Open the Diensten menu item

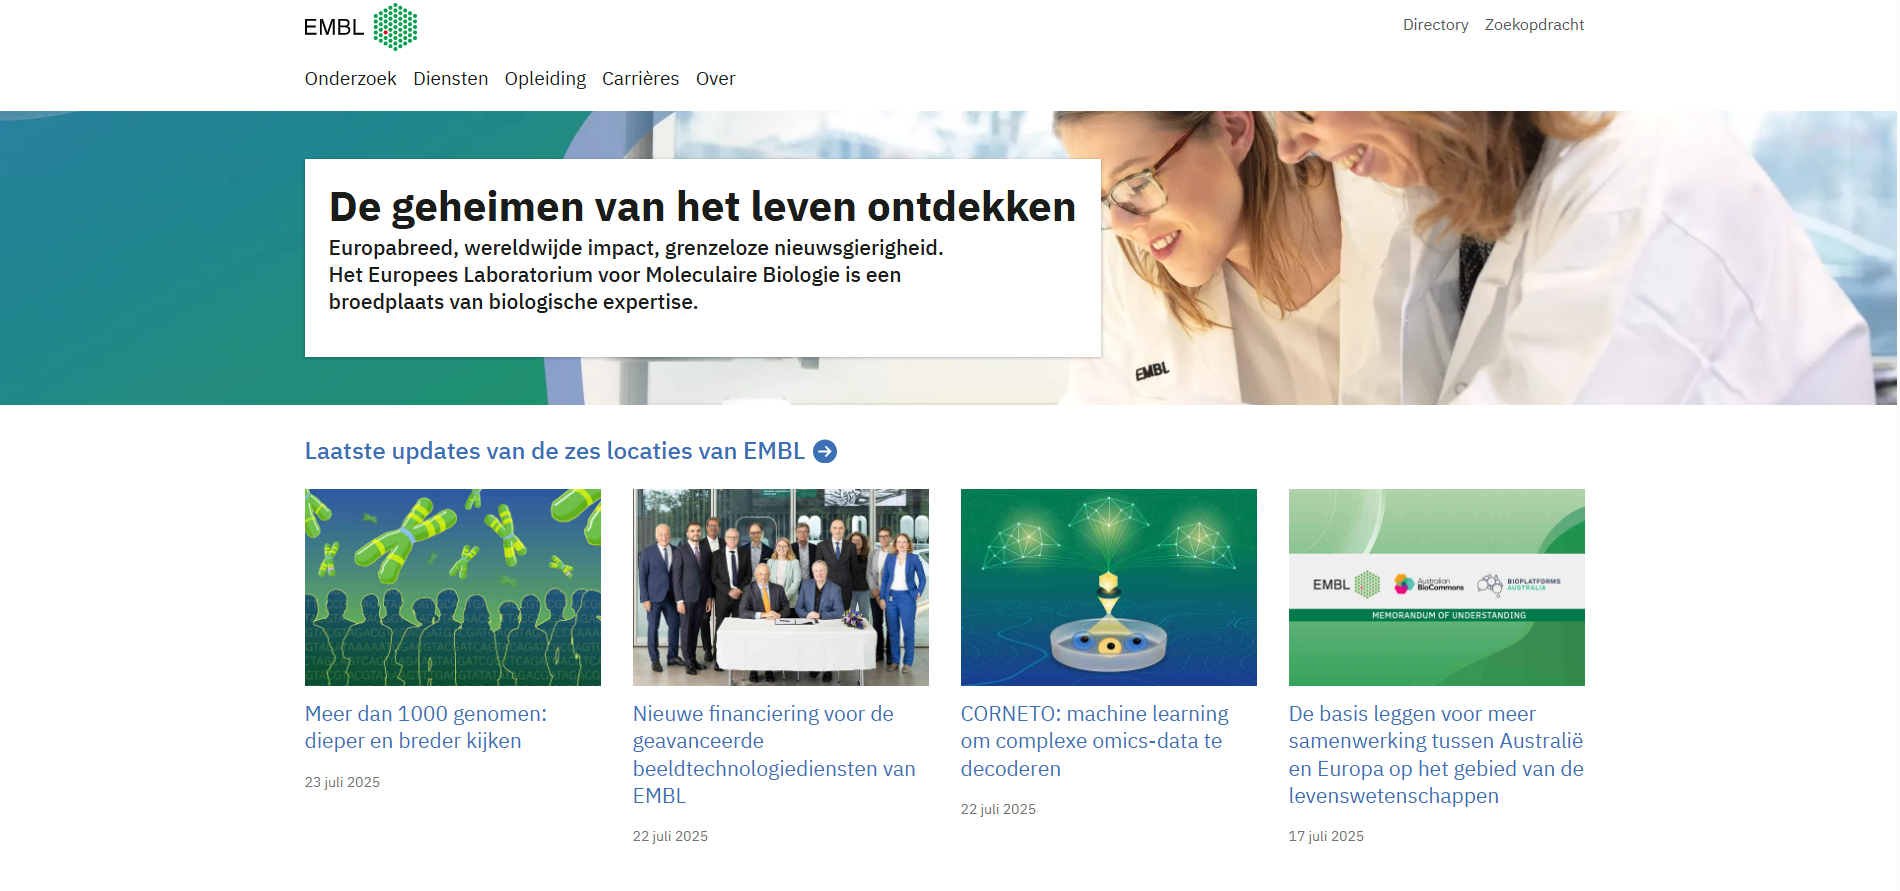(x=451, y=79)
